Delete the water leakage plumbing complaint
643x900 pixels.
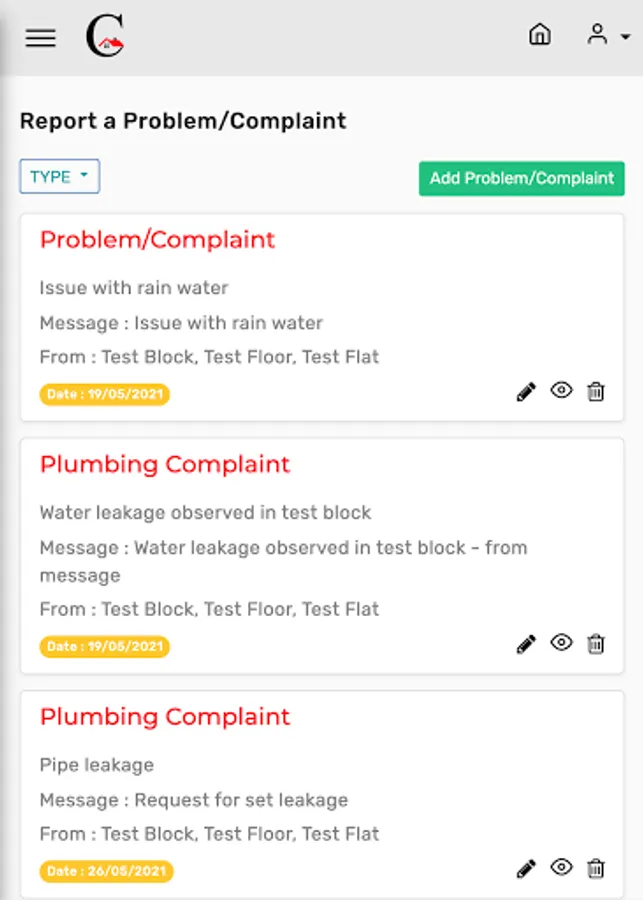pyautogui.click(x=596, y=644)
